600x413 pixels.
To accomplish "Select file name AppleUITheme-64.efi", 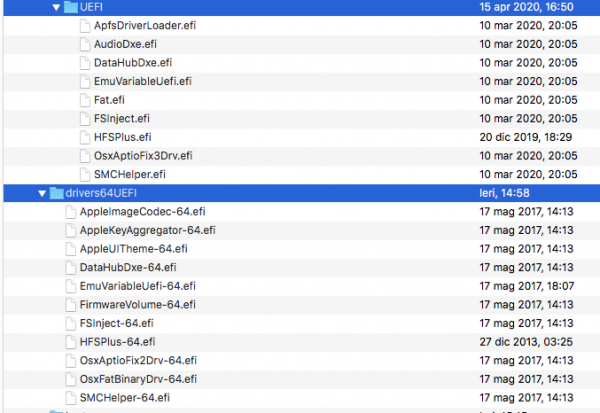I will point(134,249).
